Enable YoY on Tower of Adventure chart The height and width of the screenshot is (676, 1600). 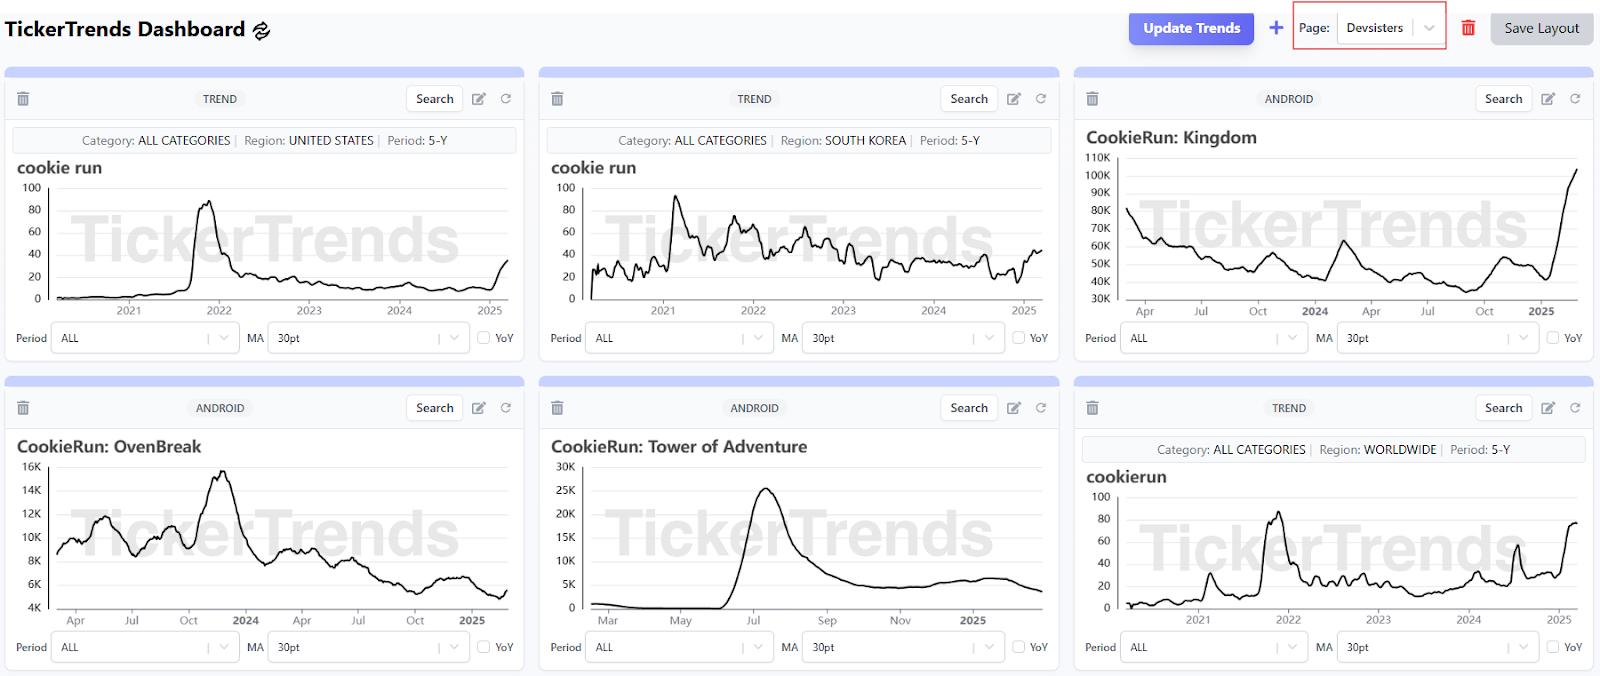(1018, 647)
